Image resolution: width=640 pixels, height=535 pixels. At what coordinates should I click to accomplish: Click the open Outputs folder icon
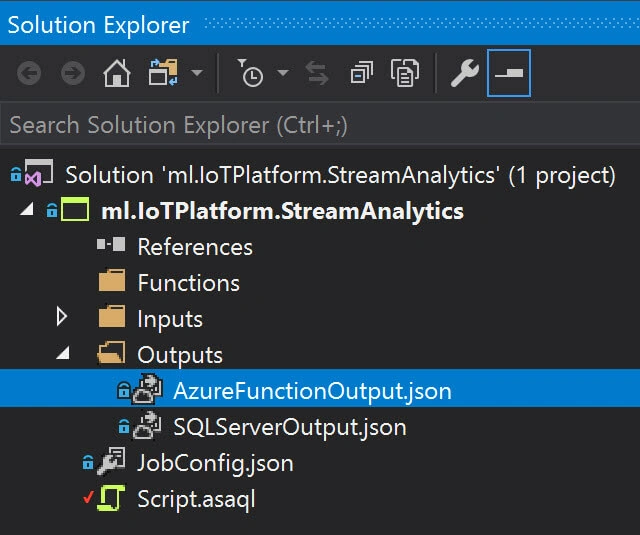pyautogui.click(x=111, y=353)
